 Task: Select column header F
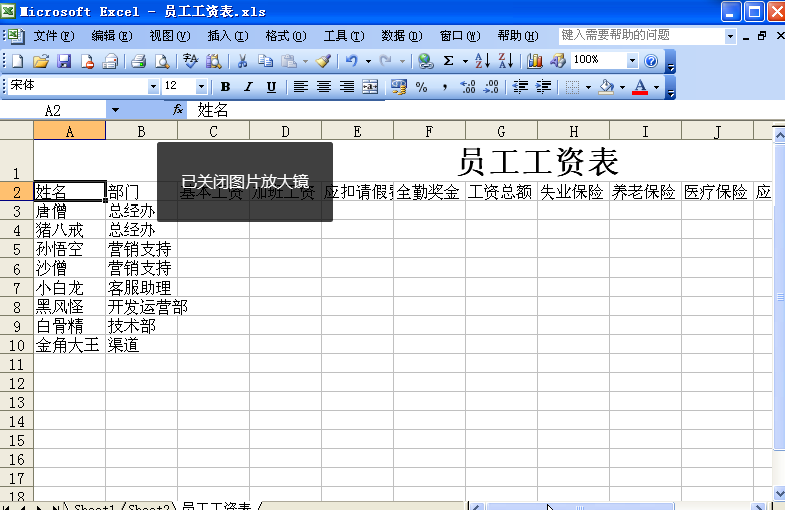click(429, 132)
